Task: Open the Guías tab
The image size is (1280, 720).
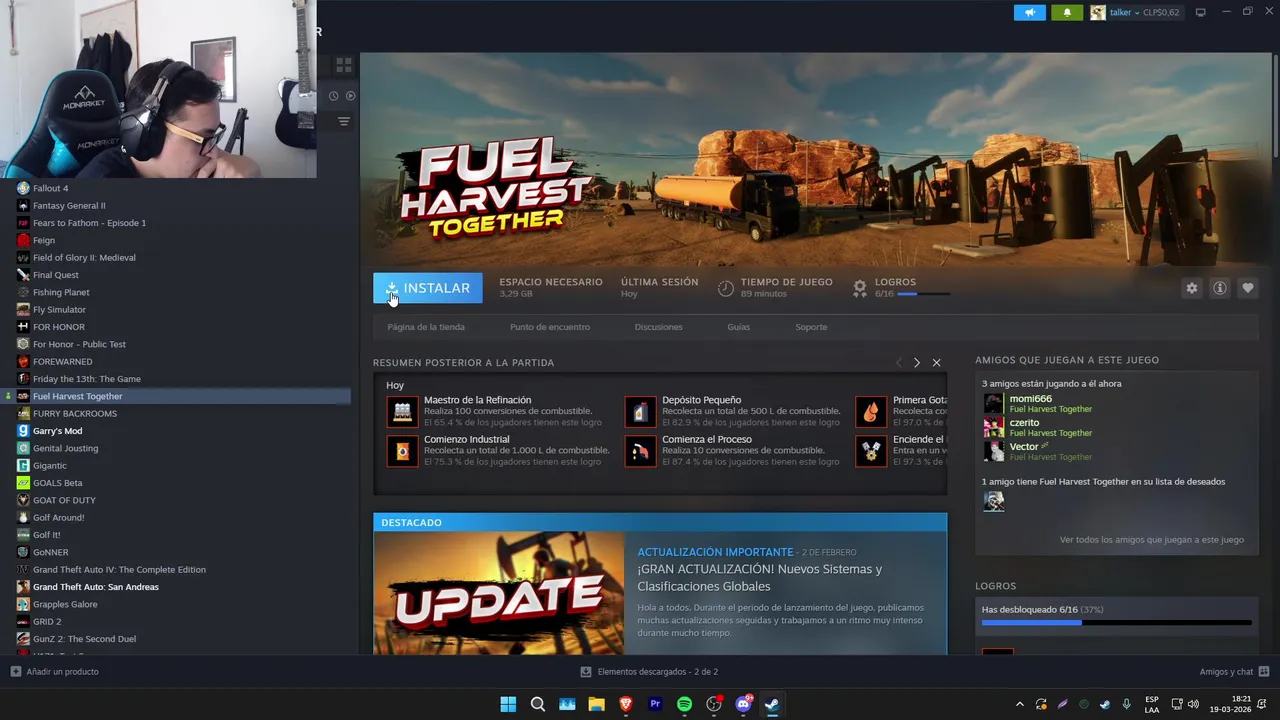Action: coord(738,327)
